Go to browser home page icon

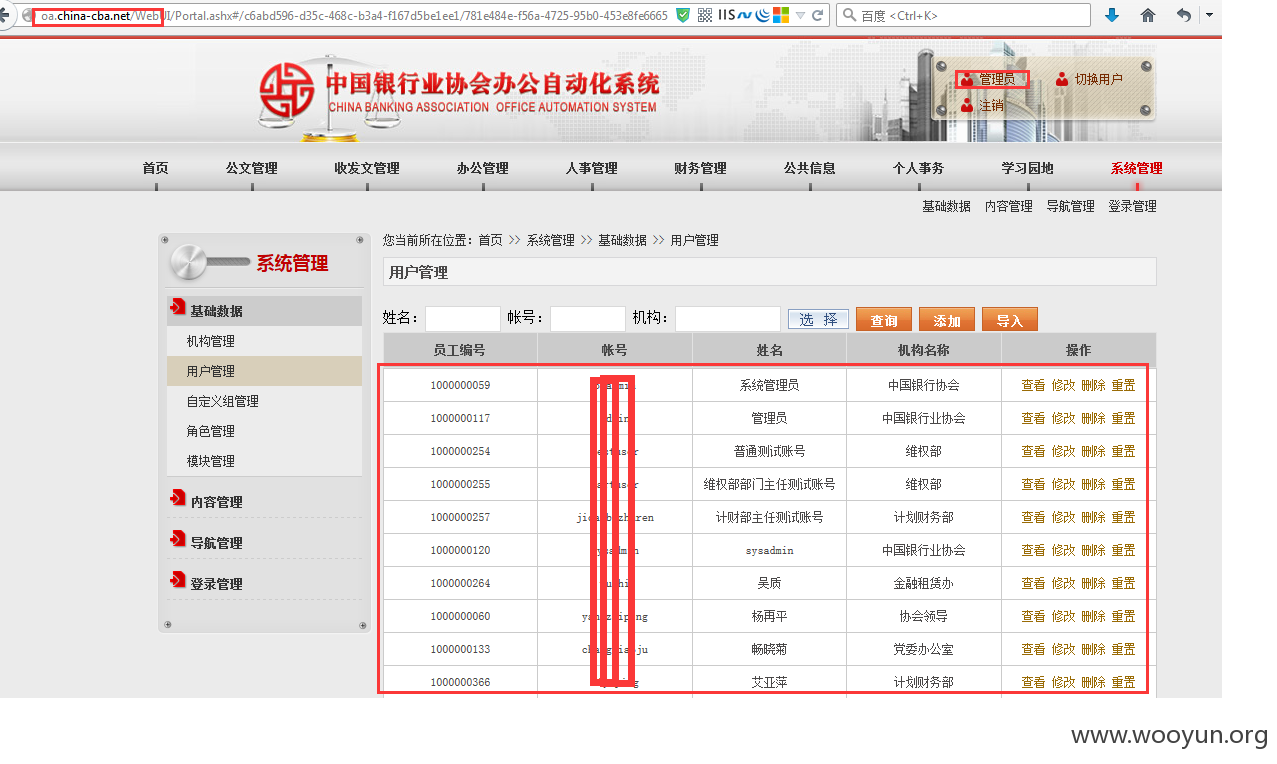coord(1148,15)
